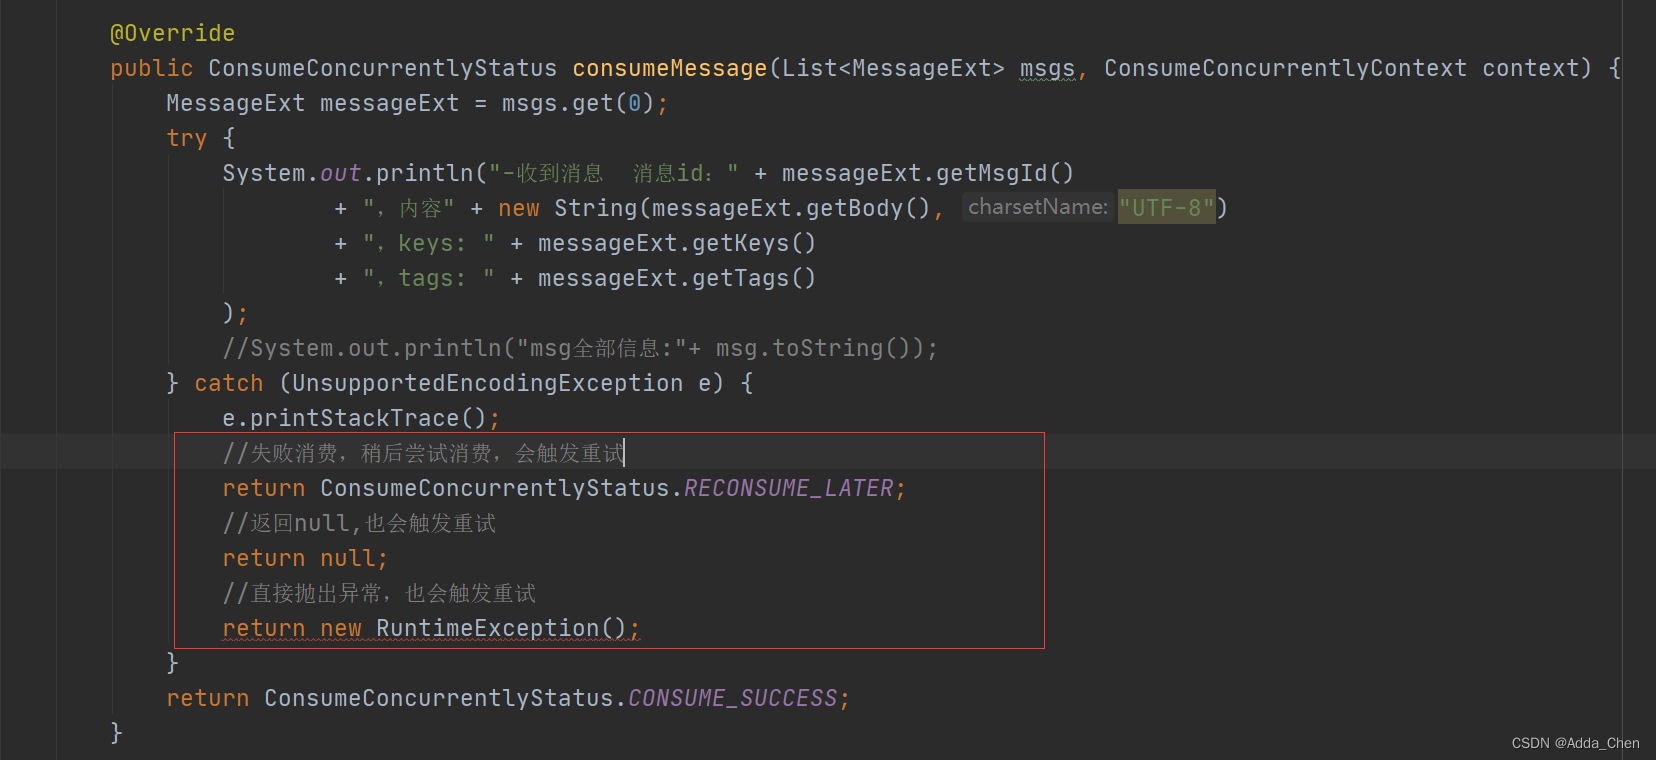Viewport: 1656px width, 760px height.
Task: Click CONSUME_SUCCESS constant
Action: (733, 698)
